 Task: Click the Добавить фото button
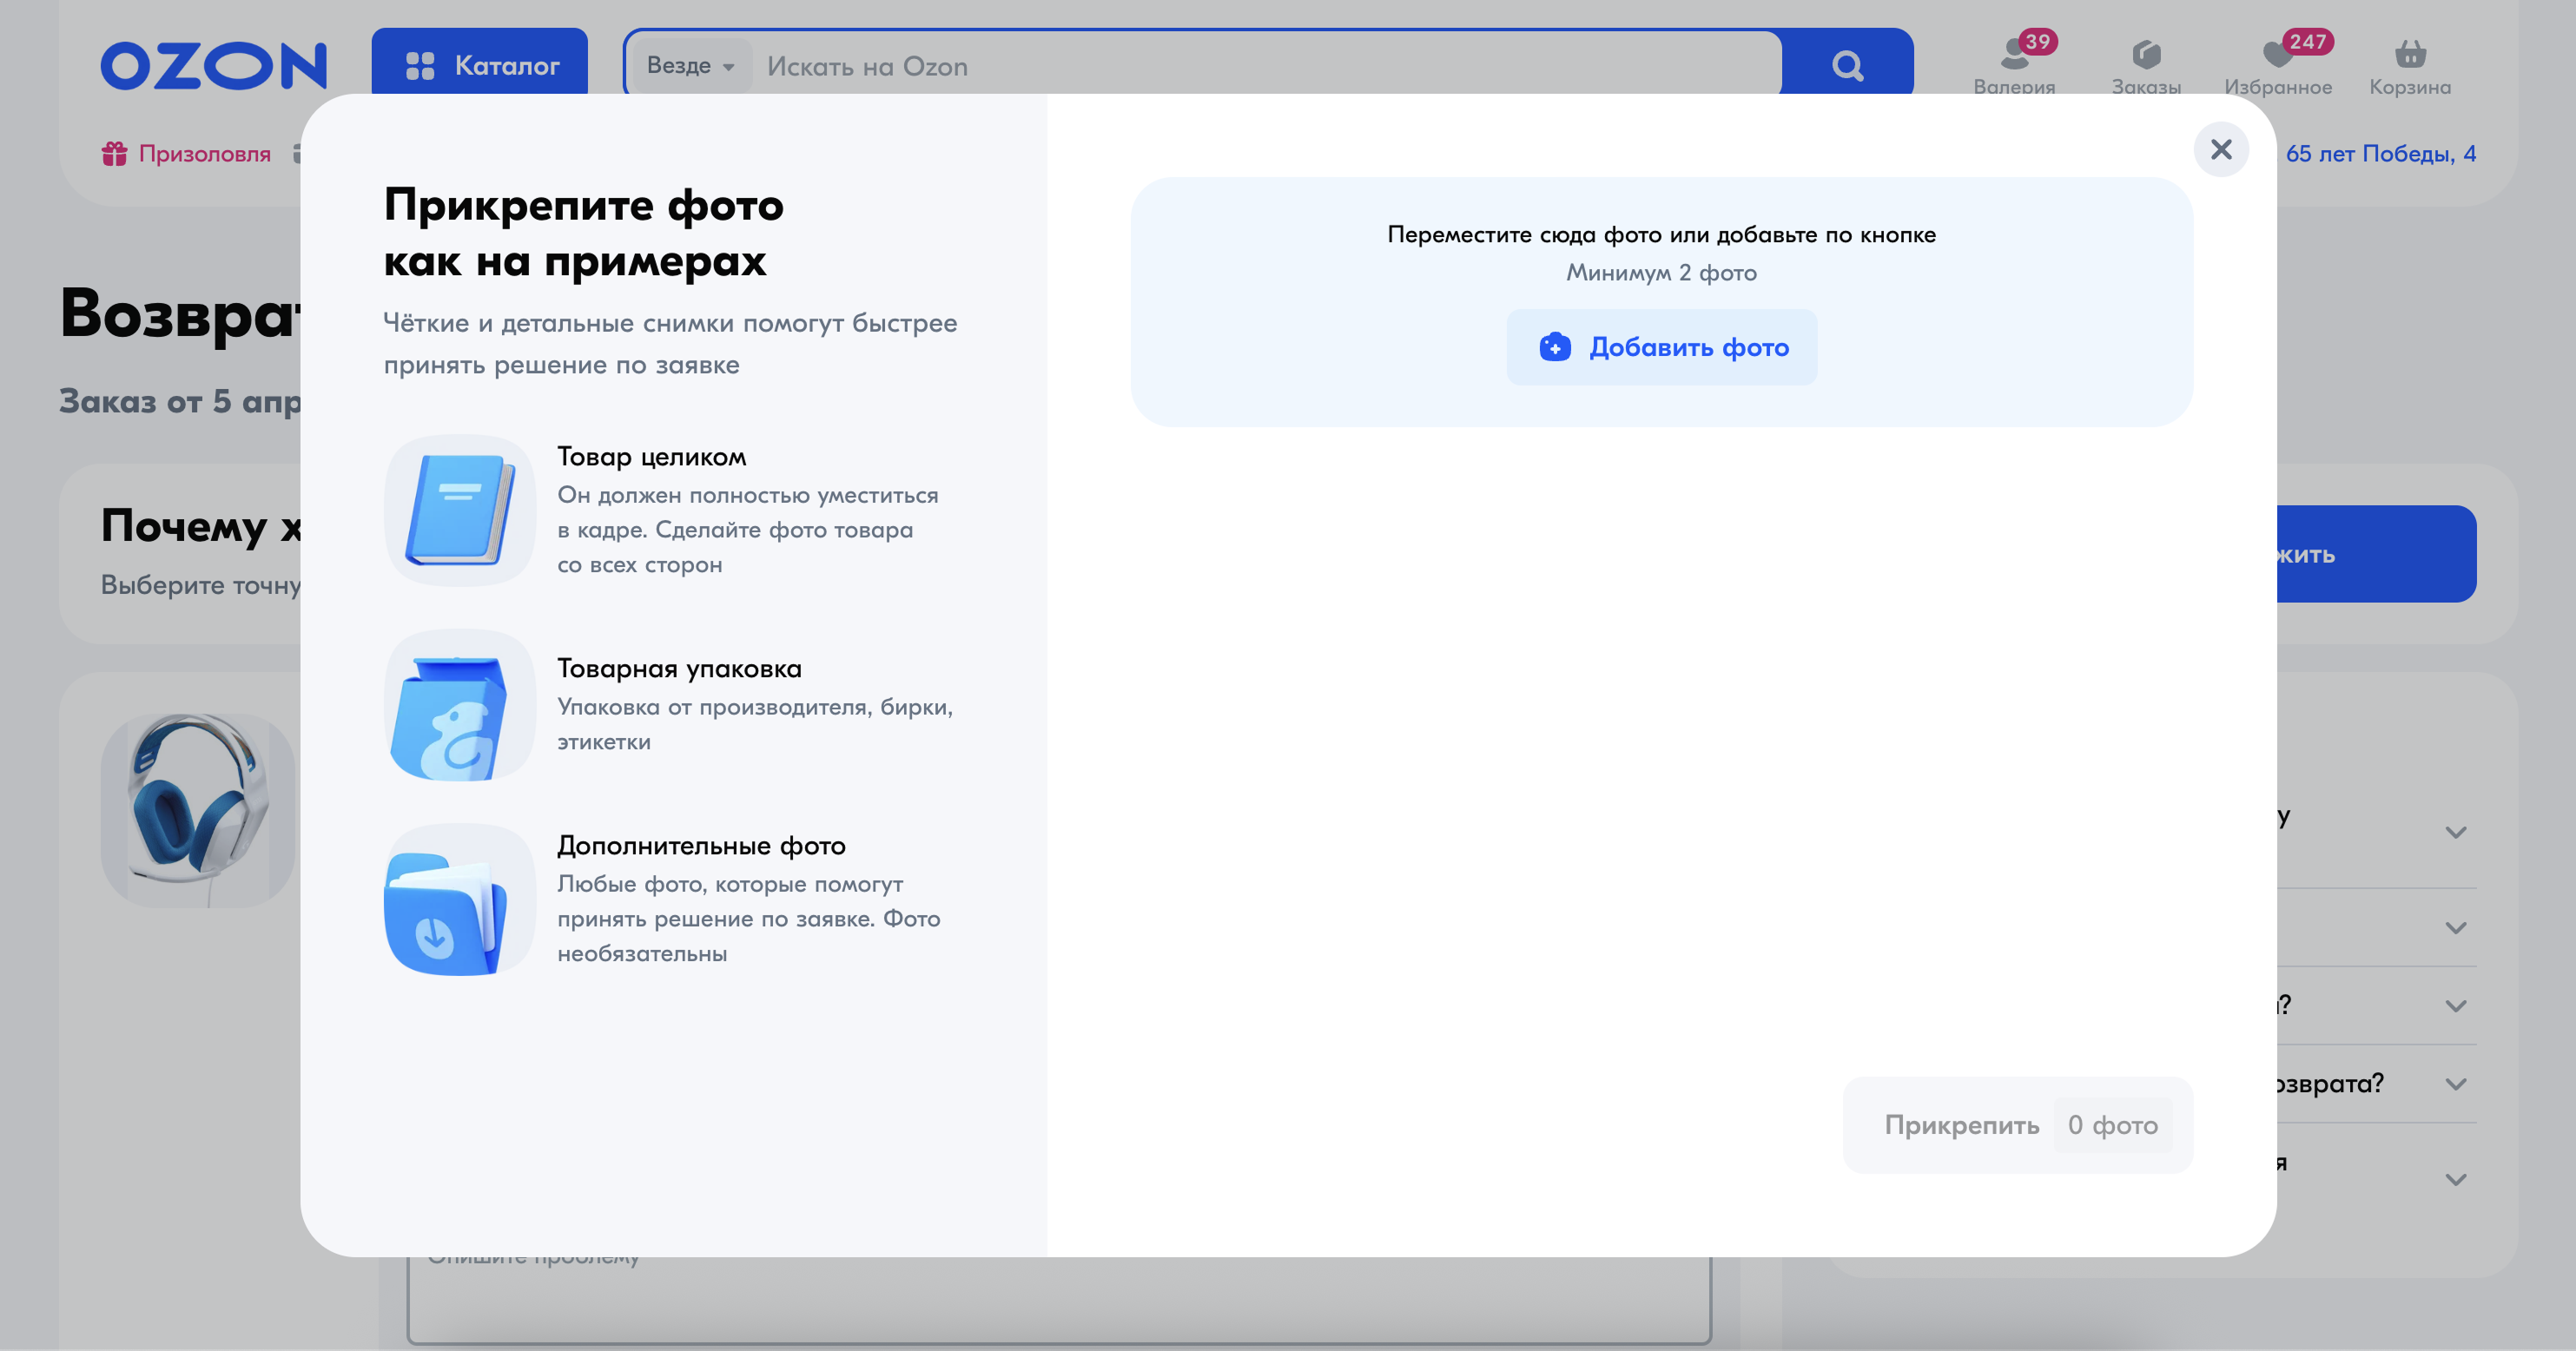1662,347
